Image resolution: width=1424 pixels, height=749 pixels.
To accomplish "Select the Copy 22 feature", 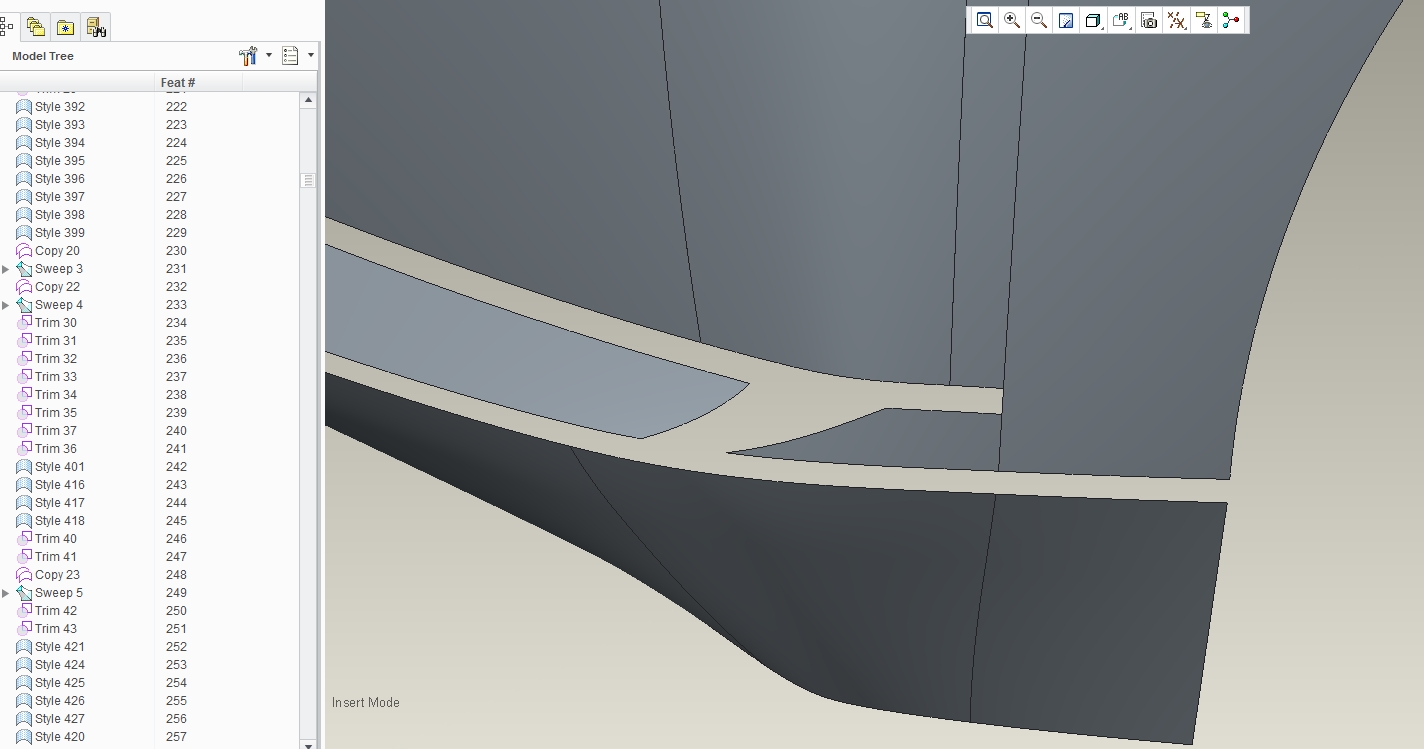I will tap(57, 287).
